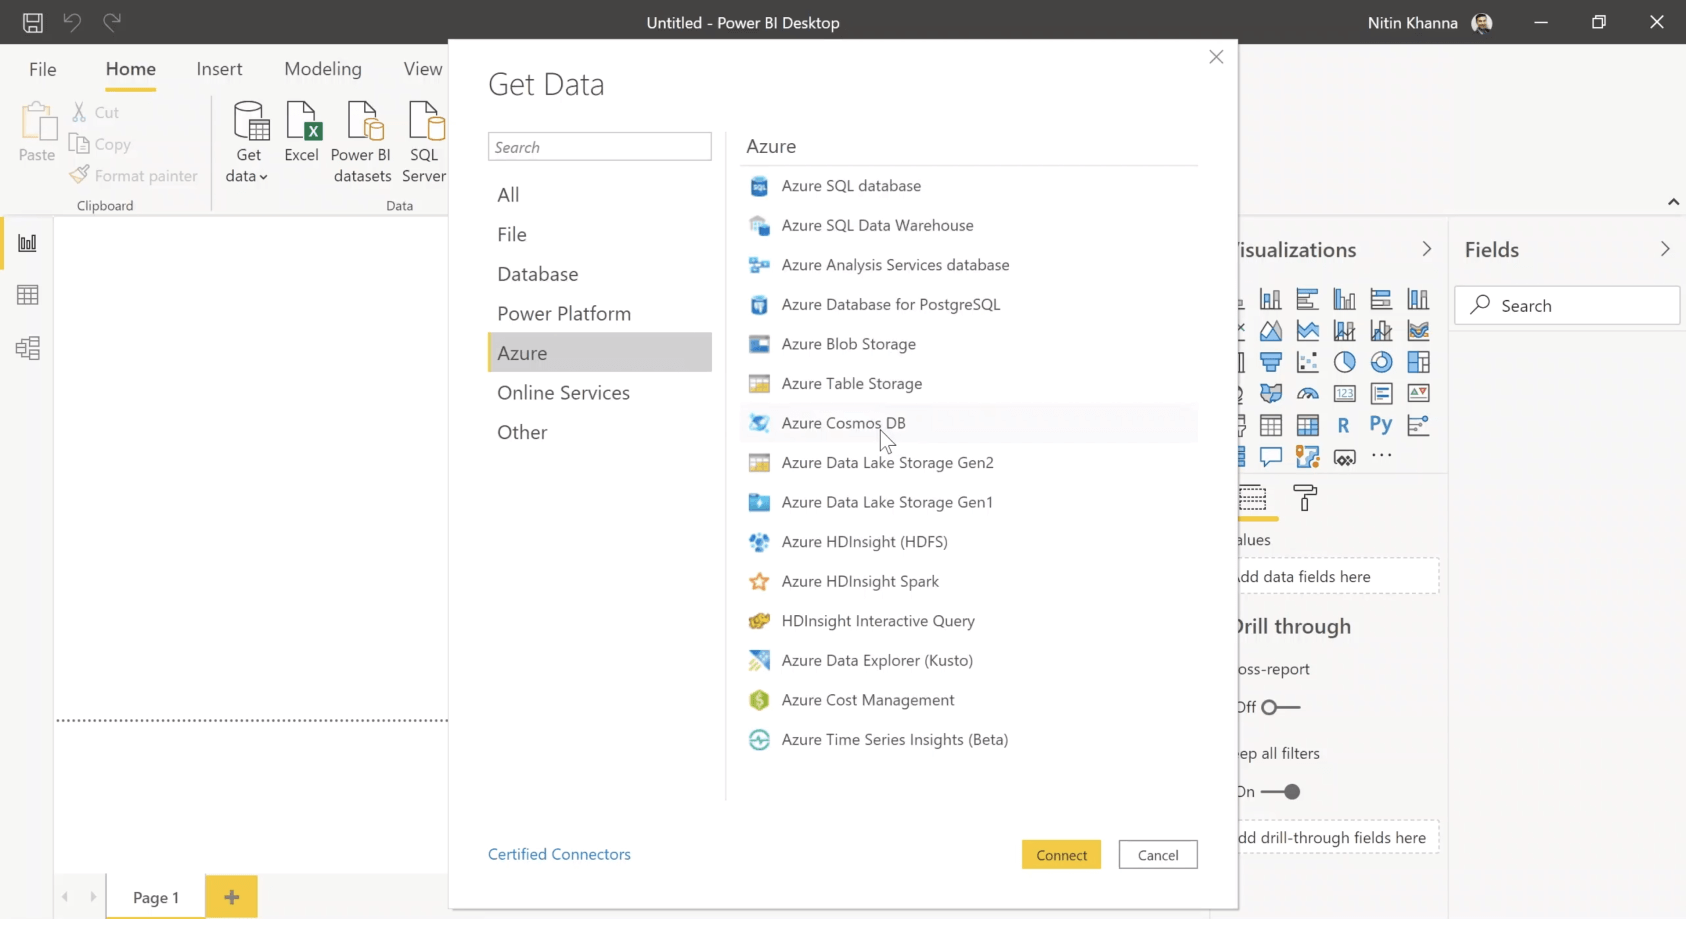Select the Card visual with 123

point(1344,393)
